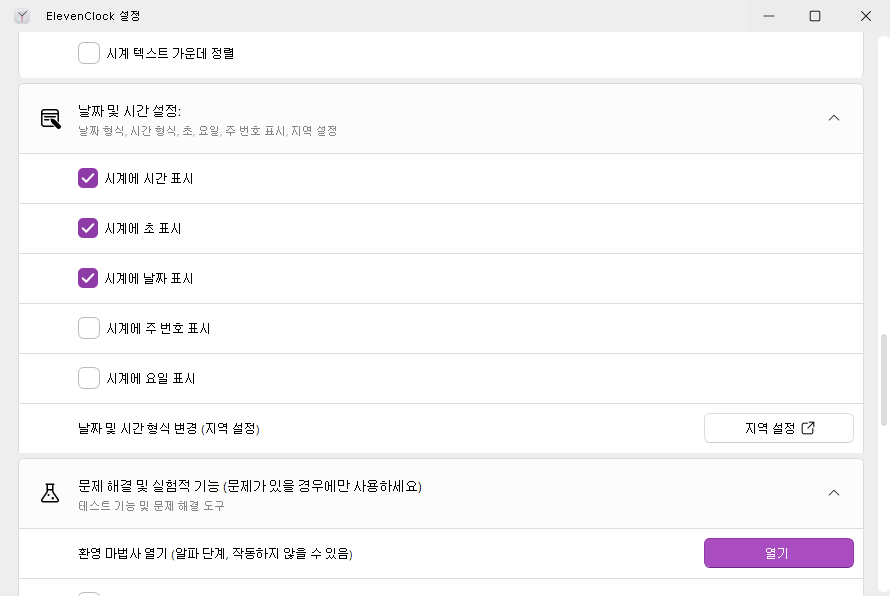Minimize the ElevenClock settings window
The image size is (890, 596).
pyautogui.click(x=769, y=16)
